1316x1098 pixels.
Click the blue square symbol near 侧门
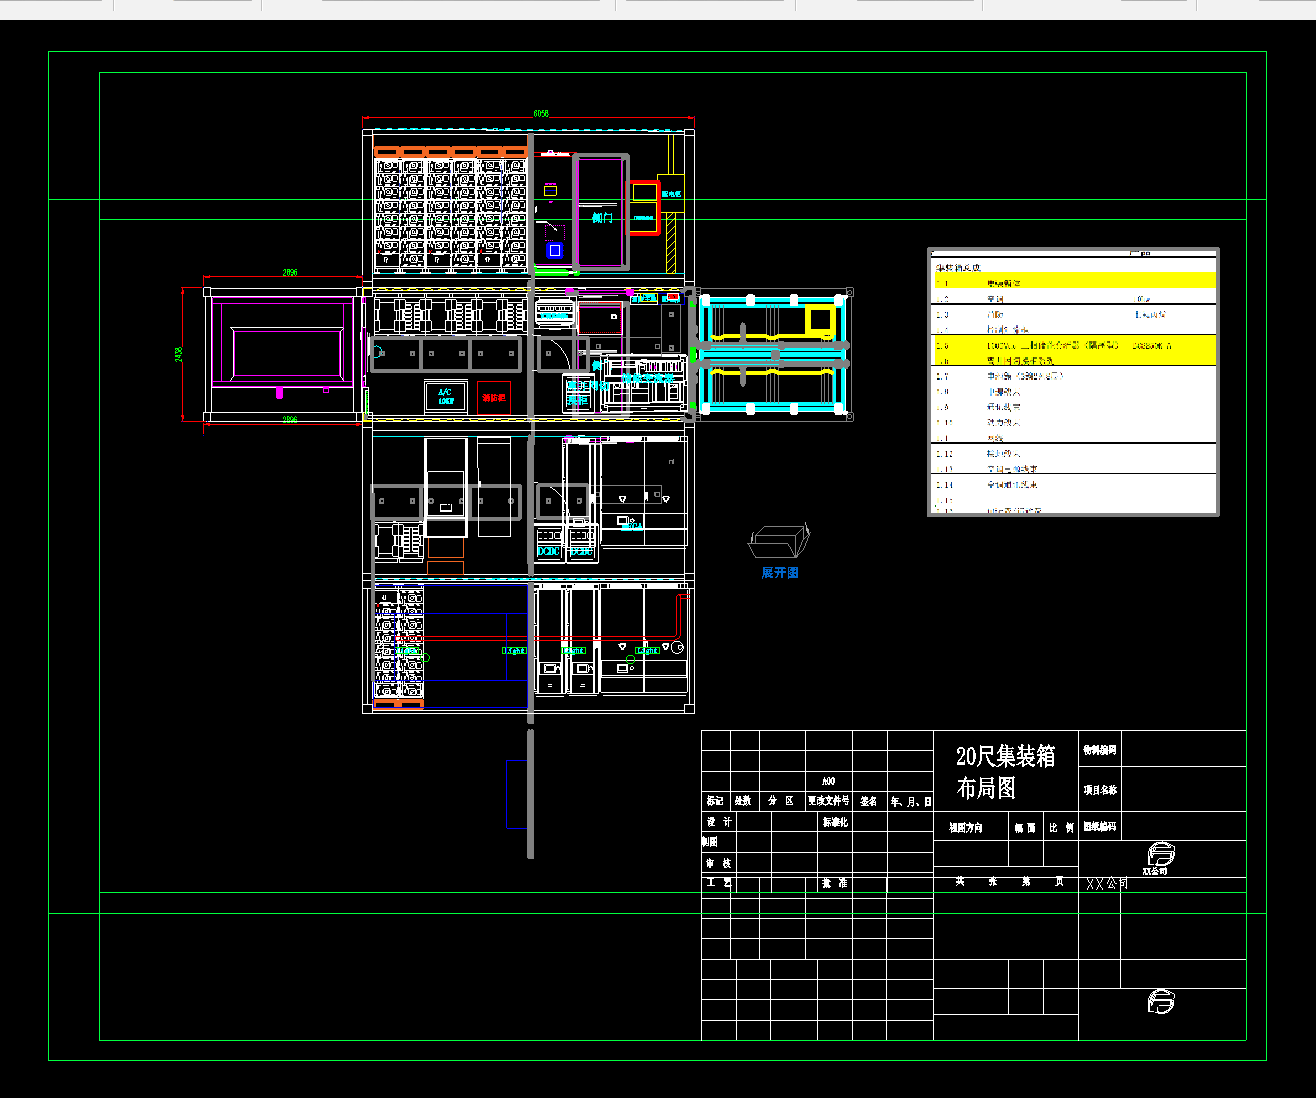[x=554, y=250]
